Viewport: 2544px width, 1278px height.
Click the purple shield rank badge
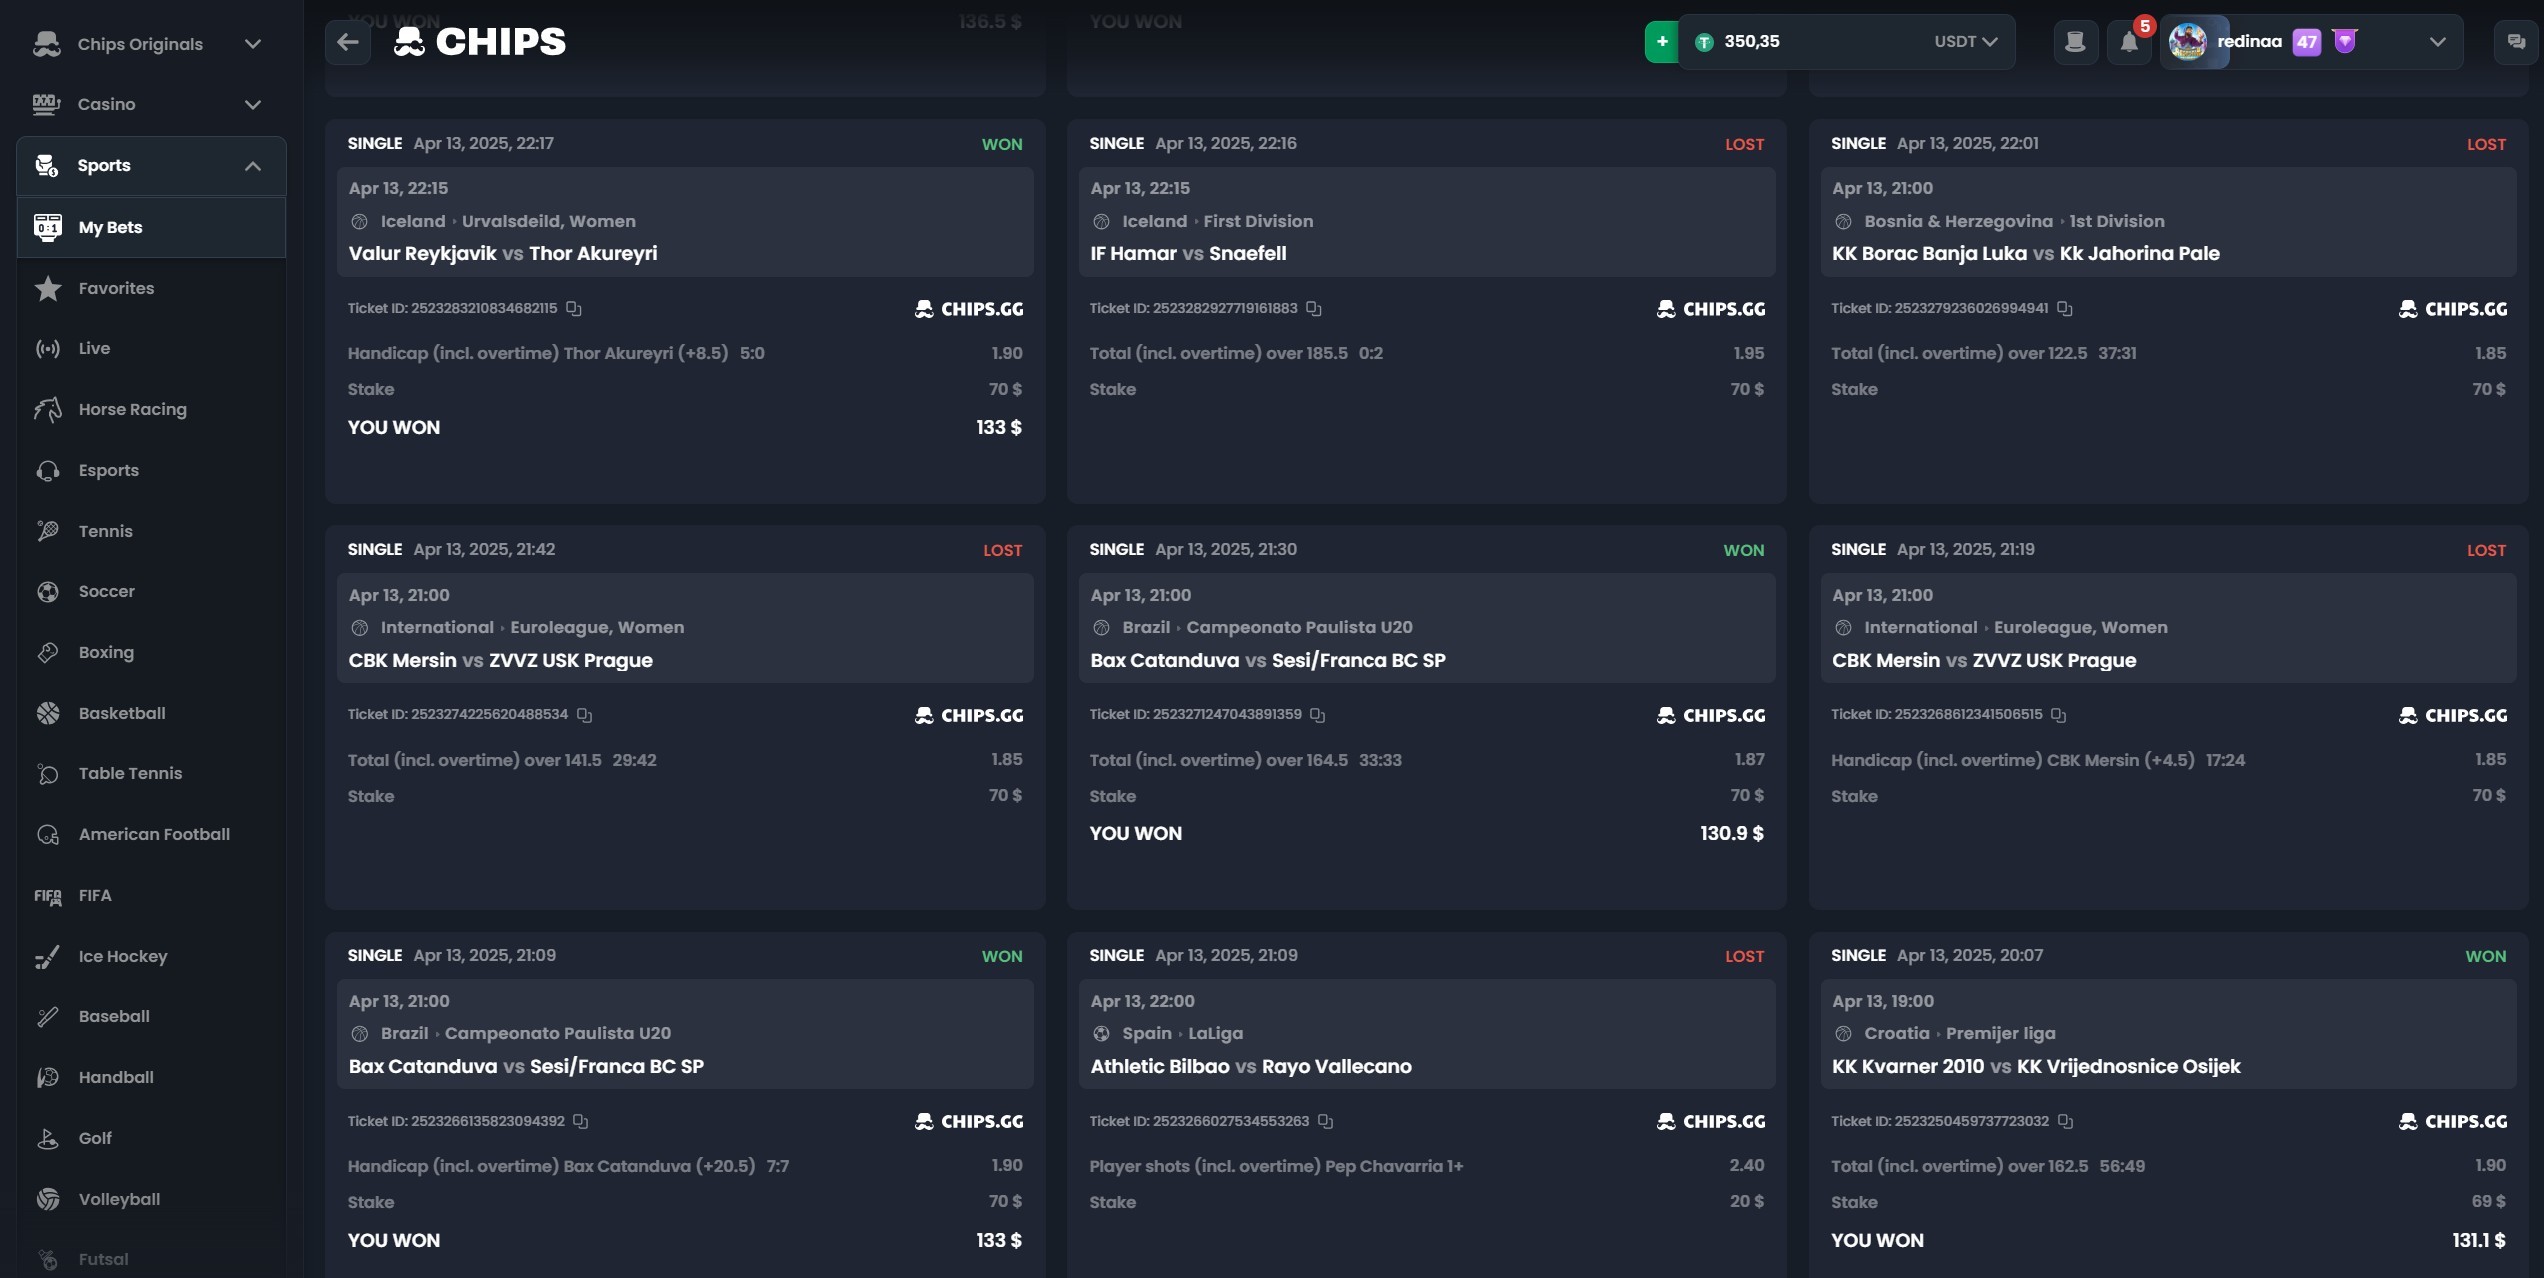2345,41
